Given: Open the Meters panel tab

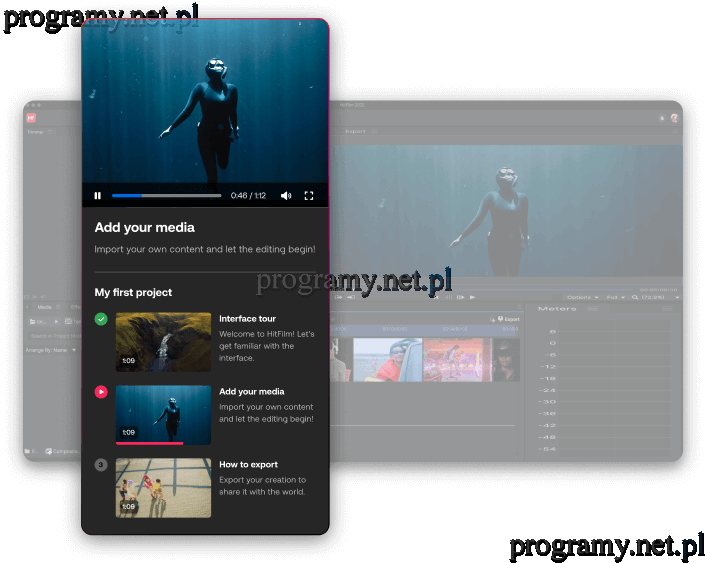Looking at the screenshot, I should 556,309.
